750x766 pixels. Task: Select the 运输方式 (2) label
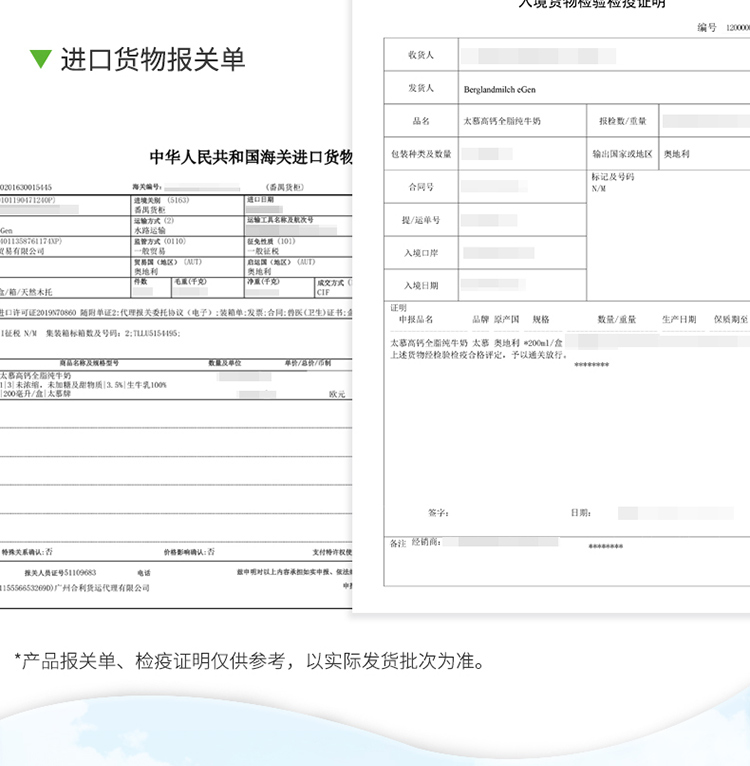(x=154, y=221)
